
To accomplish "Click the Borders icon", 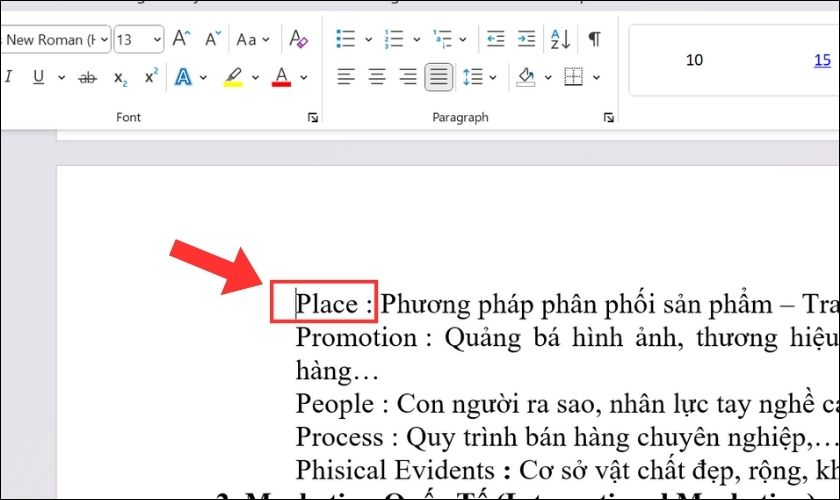I will [574, 77].
